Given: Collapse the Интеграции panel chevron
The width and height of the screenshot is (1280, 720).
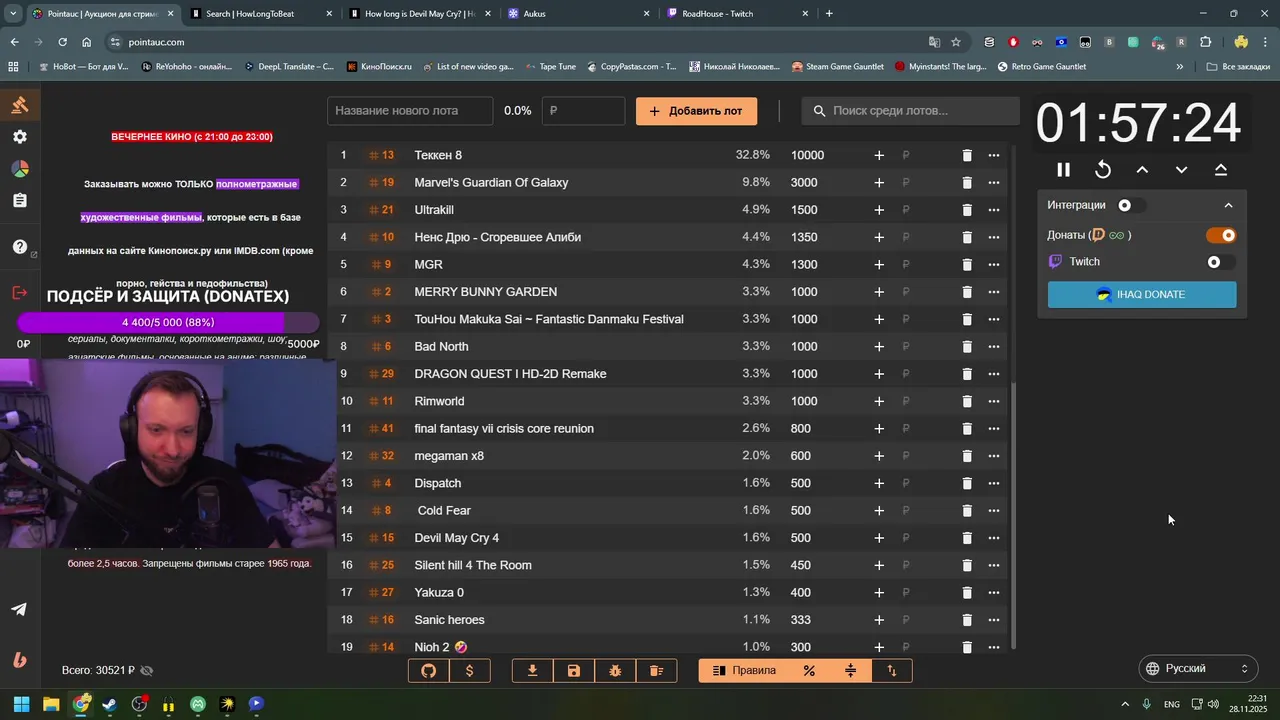Looking at the screenshot, I should click(x=1228, y=205).
